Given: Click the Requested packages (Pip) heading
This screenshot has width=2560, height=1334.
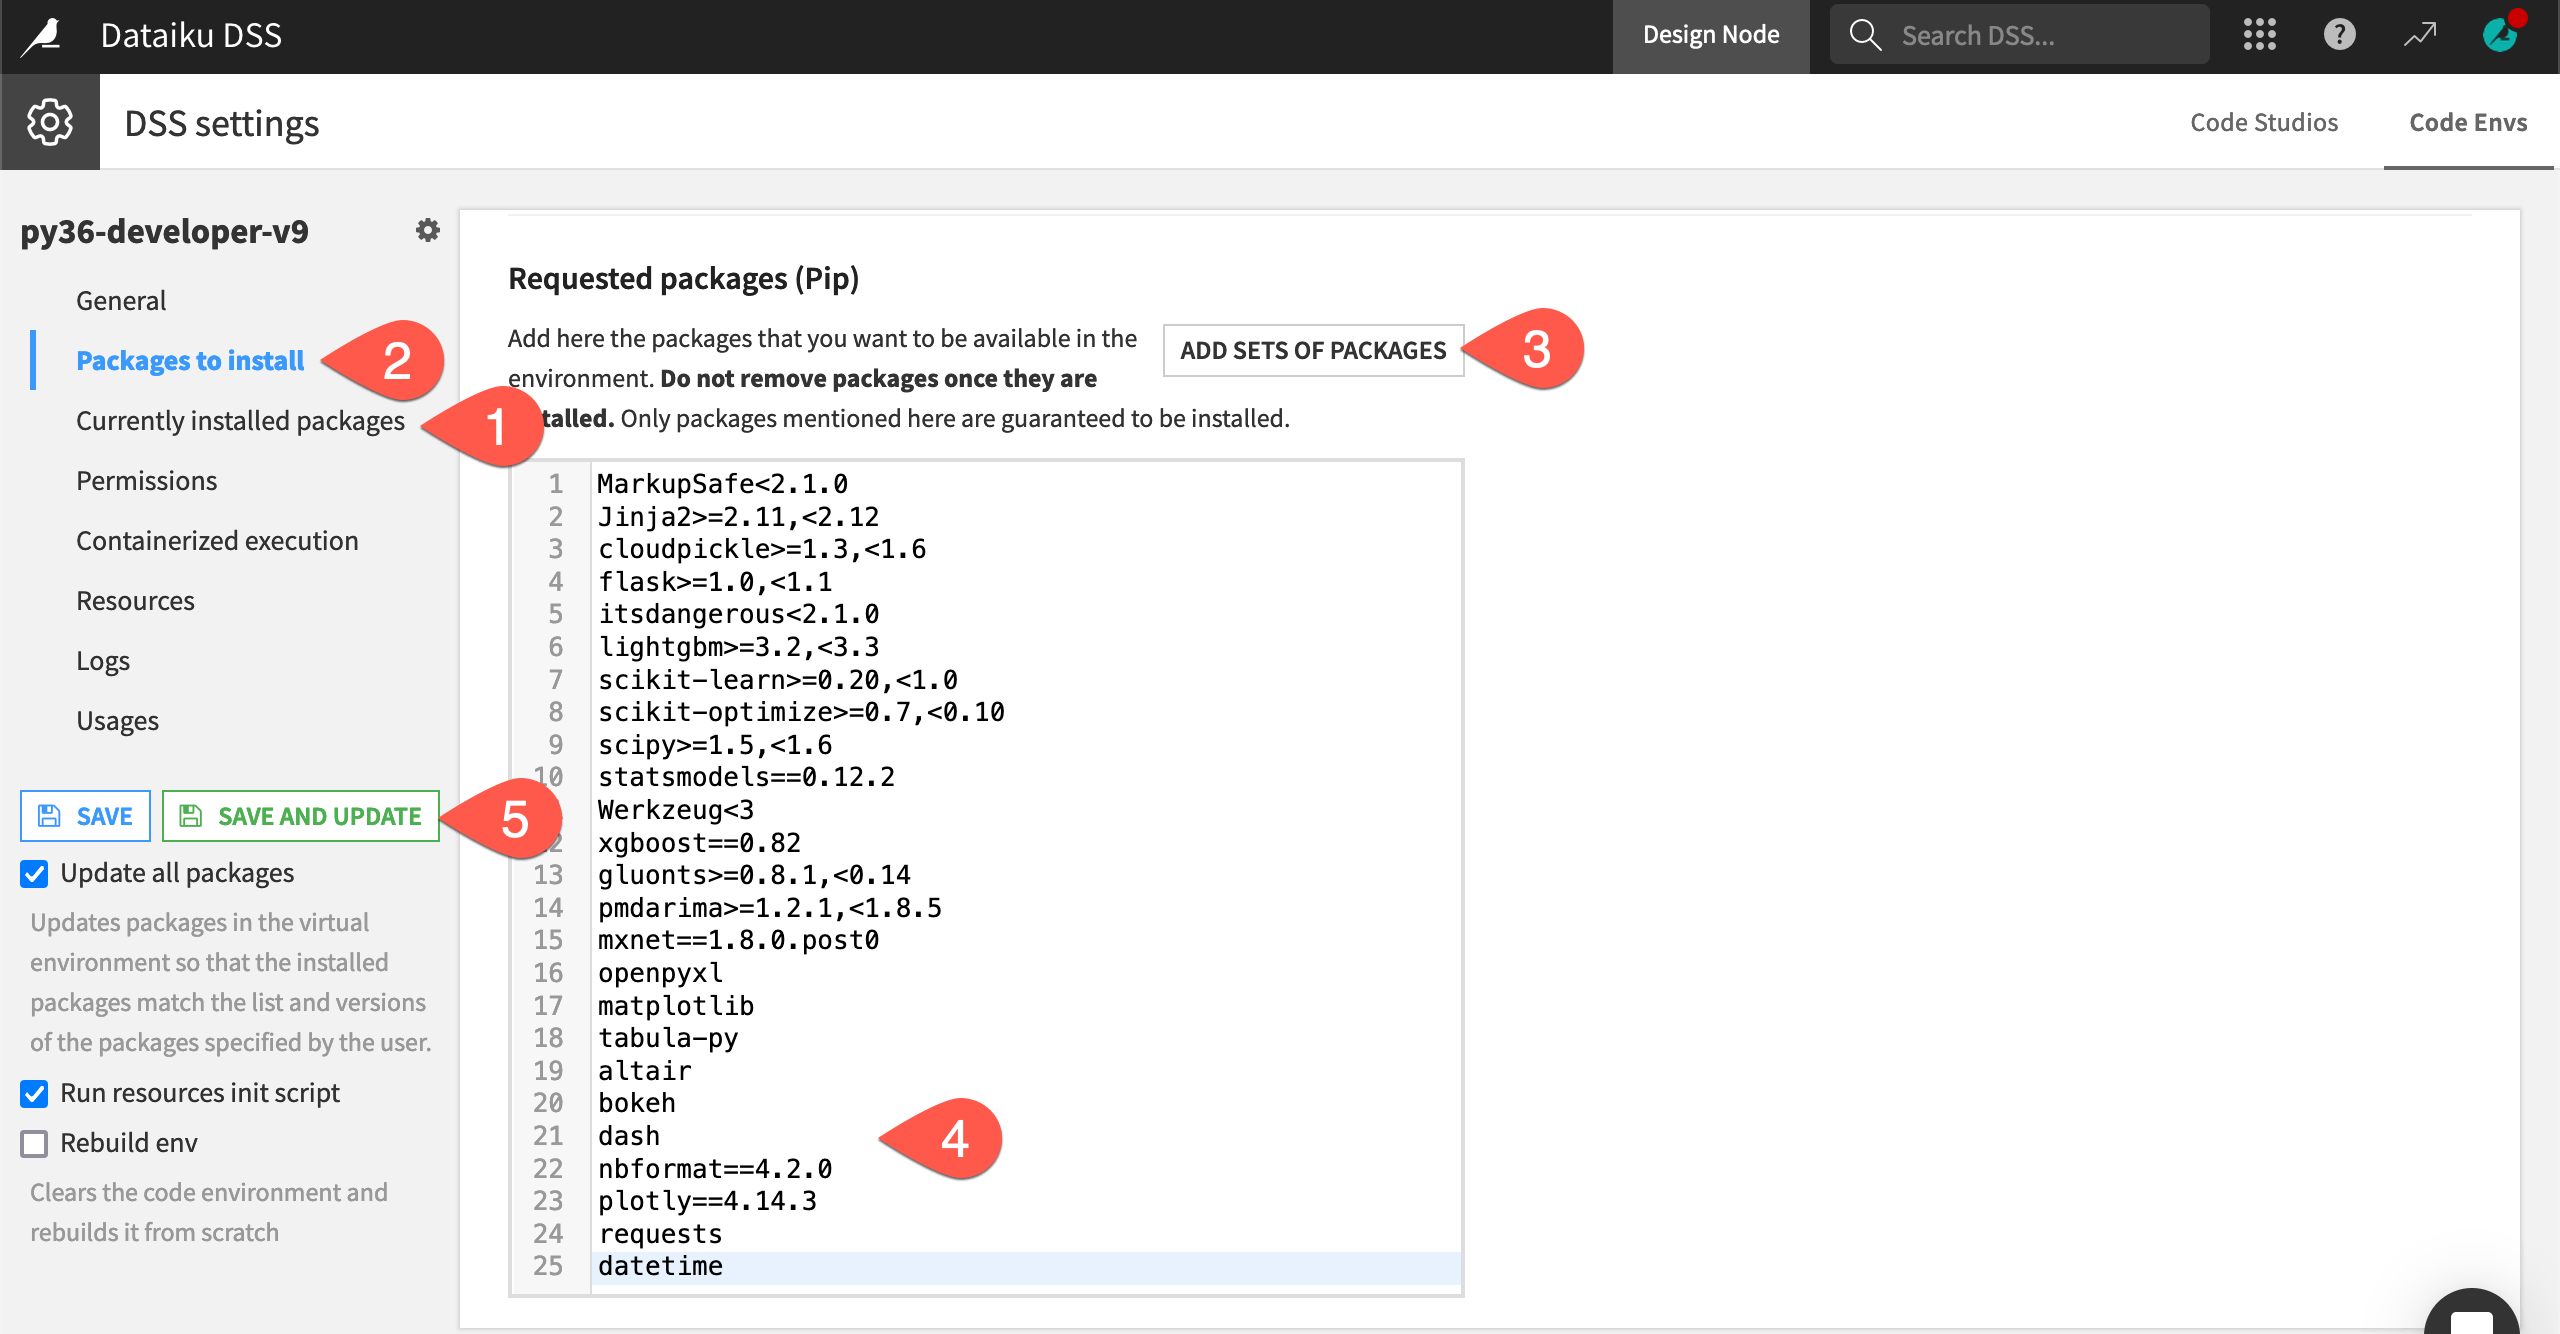Looking at the screenshot, I should coord(684,278).
